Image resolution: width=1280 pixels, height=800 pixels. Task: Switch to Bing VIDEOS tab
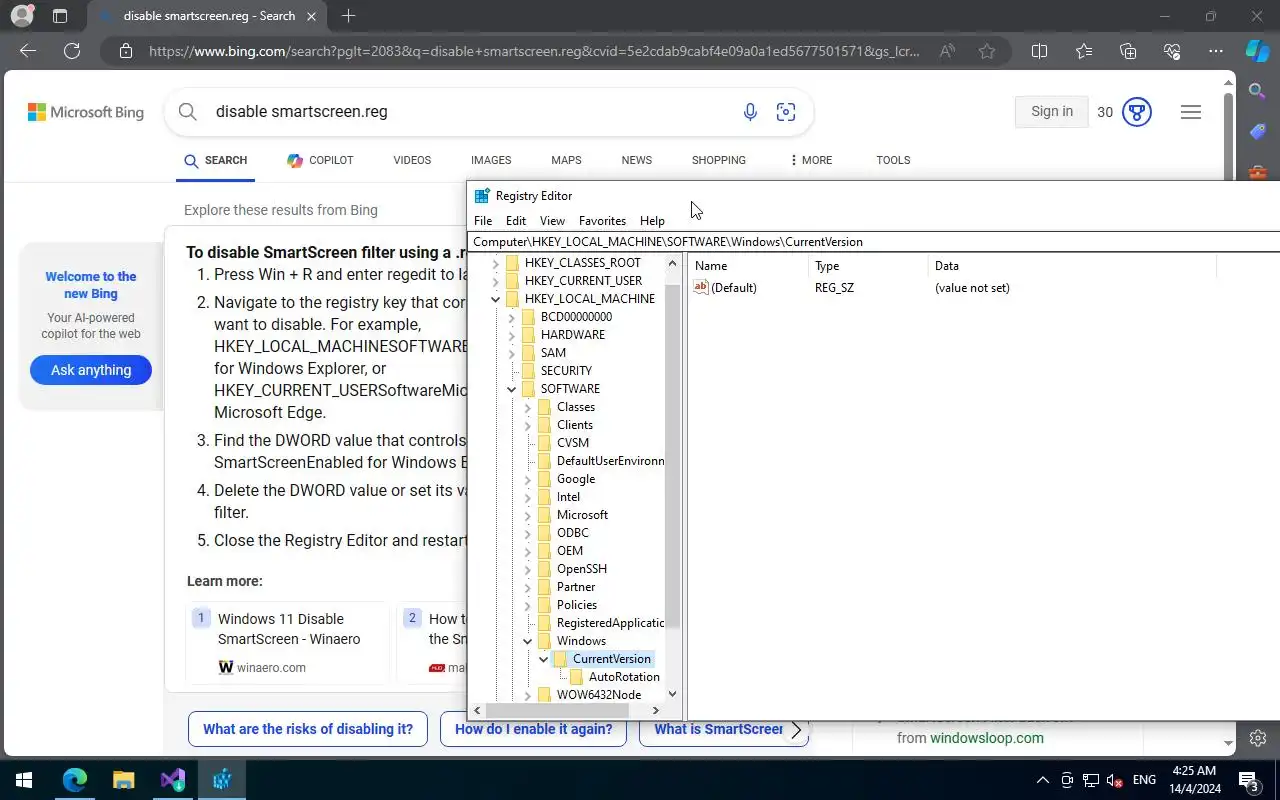pos(412,160)
